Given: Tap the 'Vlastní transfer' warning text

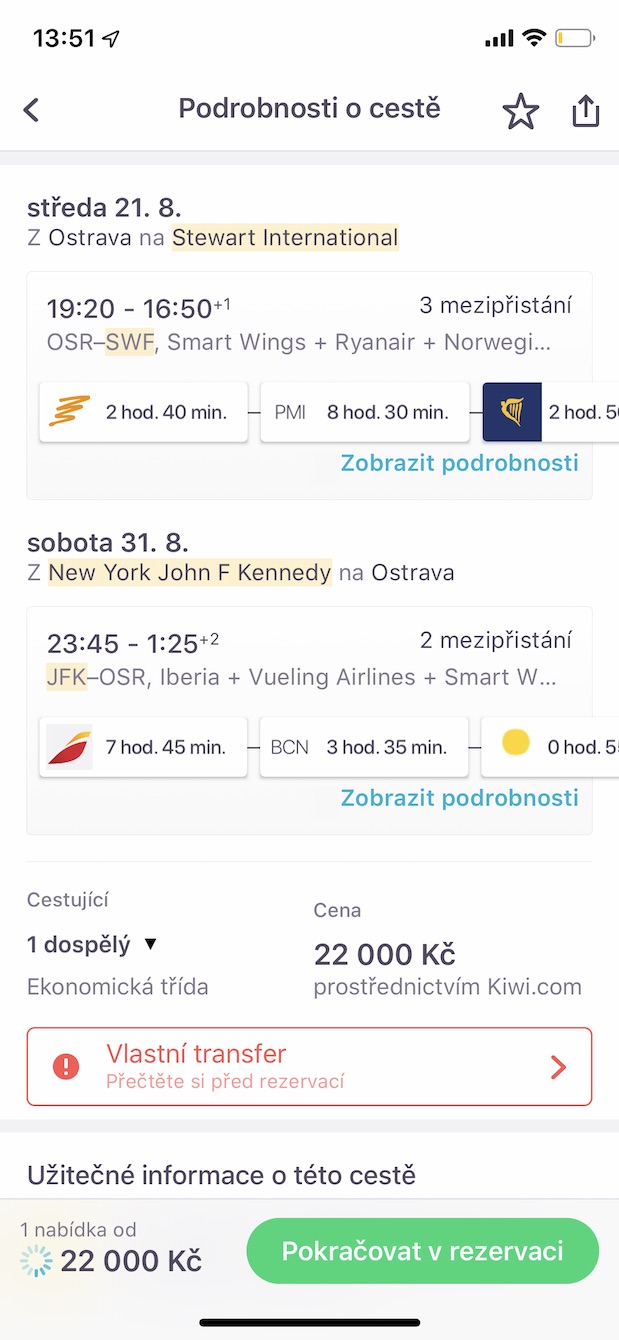Looking at the screenshot, I should coord(196,1054).
